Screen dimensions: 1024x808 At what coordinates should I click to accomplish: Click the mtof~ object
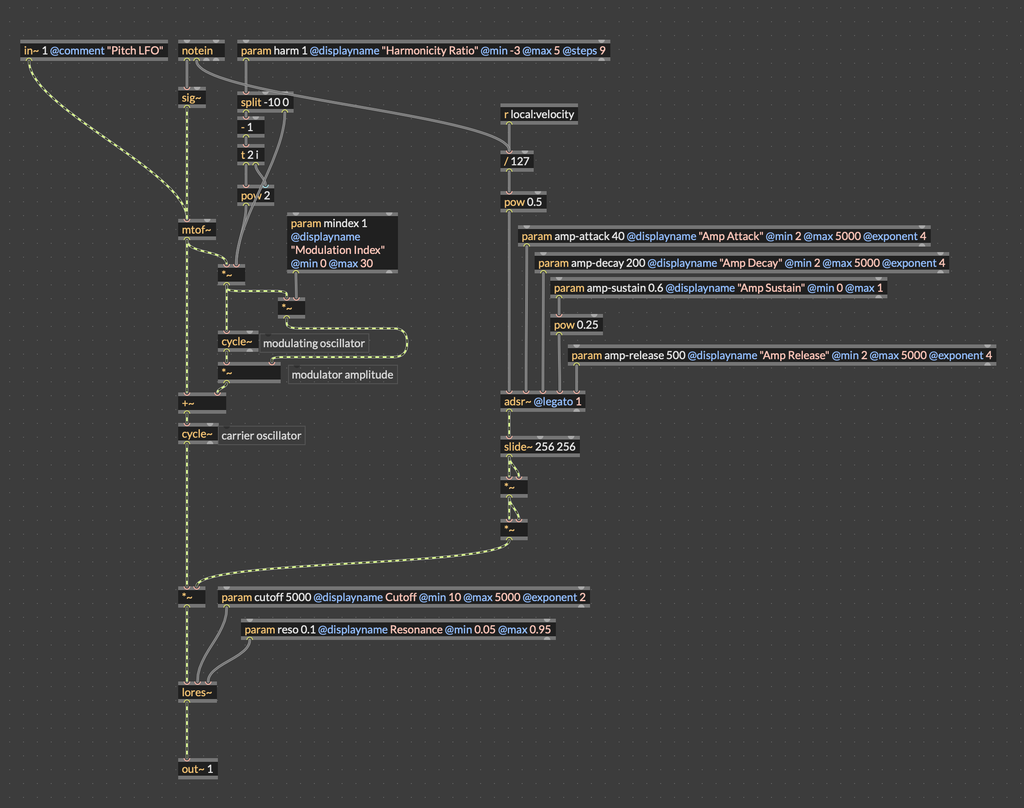(196, 229)
